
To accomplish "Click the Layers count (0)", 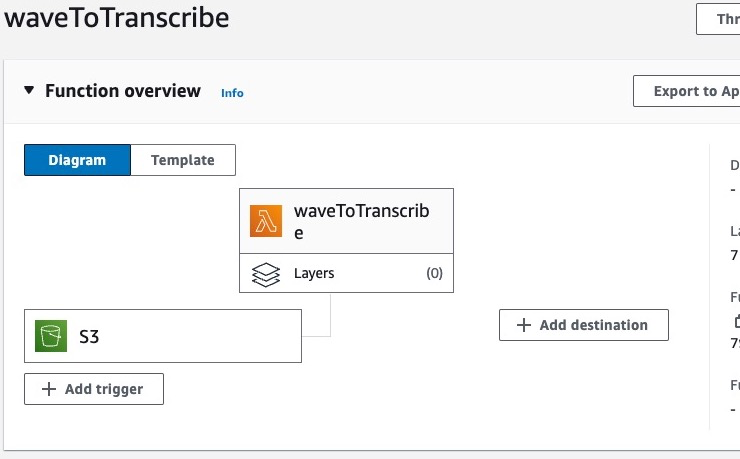I will (x=434, y=273).
